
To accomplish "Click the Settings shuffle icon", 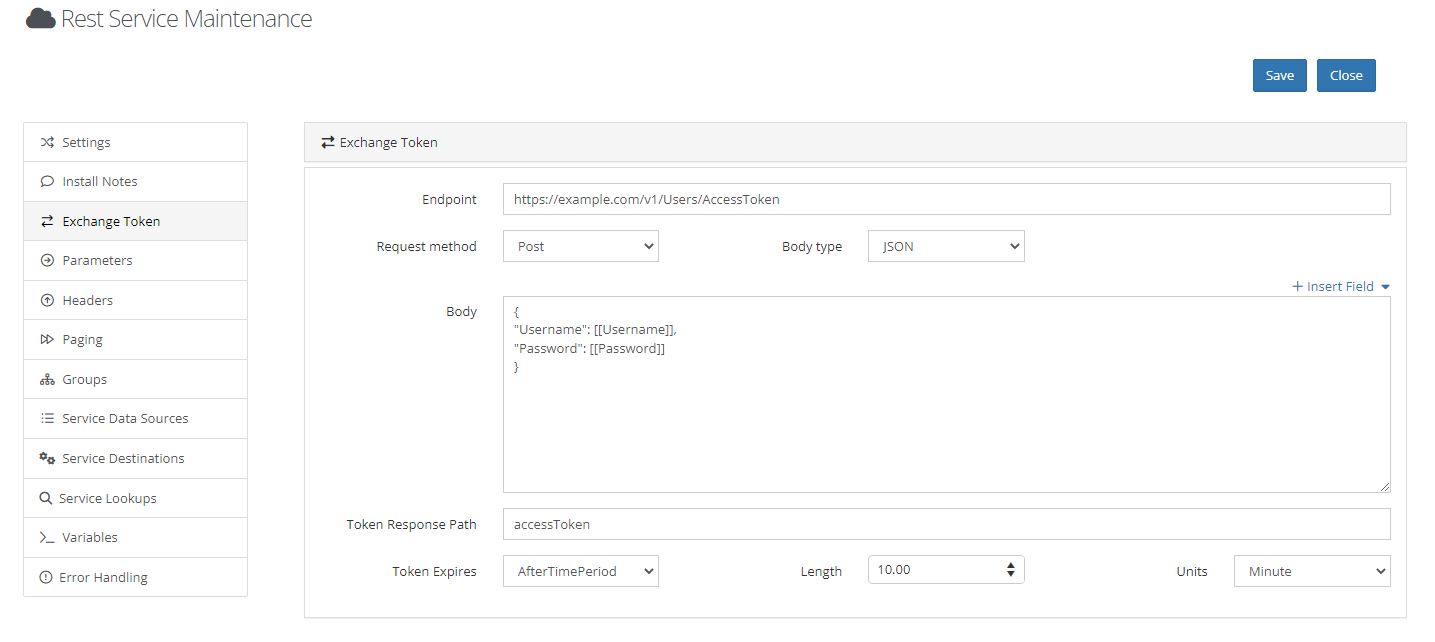I will tap(47, 142).
